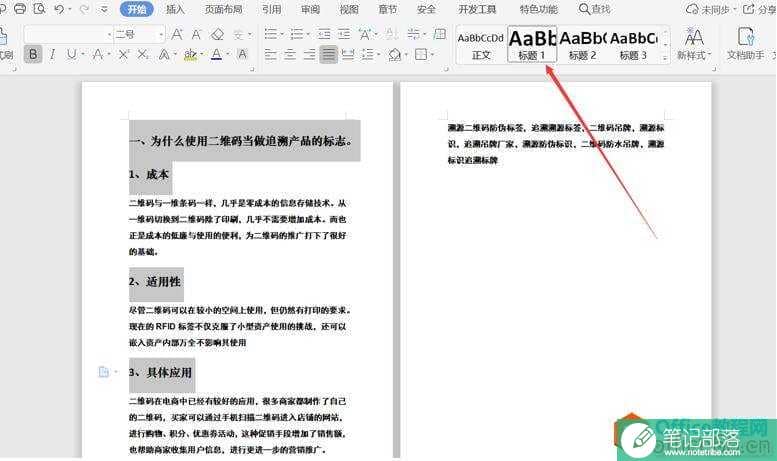Image resolution: width=777 pixels, height=461 pixels.
Task: Toggle Italic formatting
Action: [x=52, y=54]
